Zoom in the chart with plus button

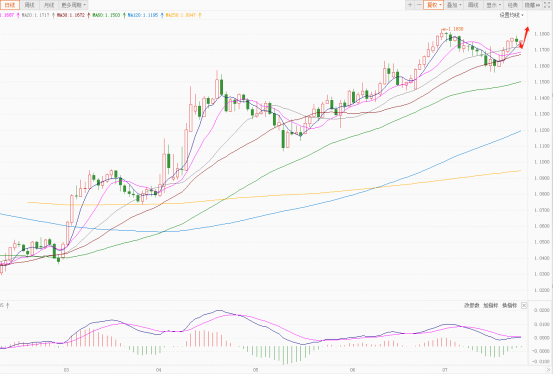click(x=410, y=5)
